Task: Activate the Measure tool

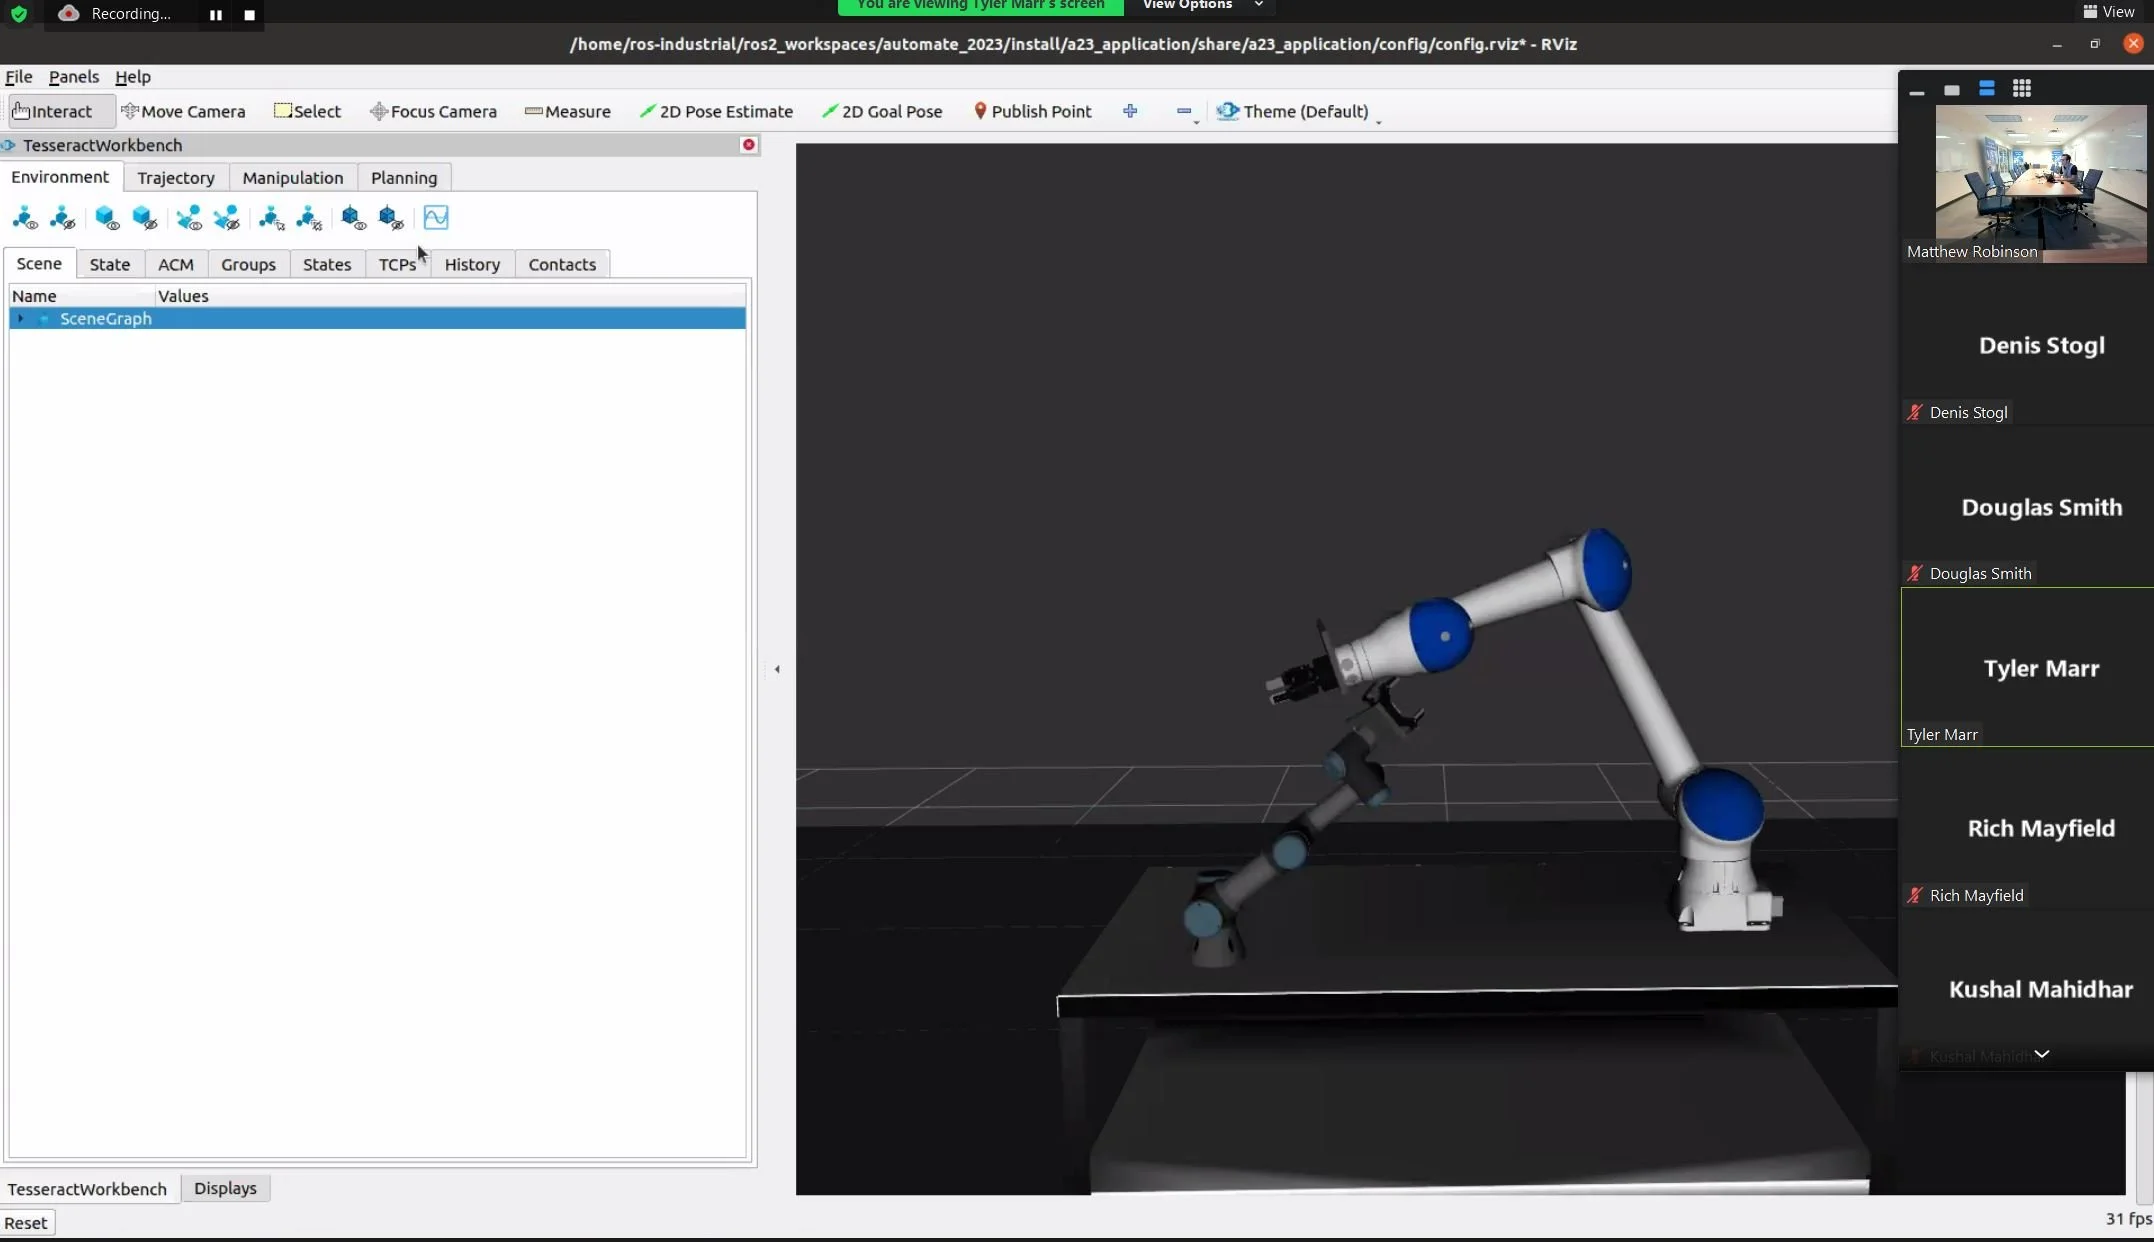Action: (x=567, y=111)
